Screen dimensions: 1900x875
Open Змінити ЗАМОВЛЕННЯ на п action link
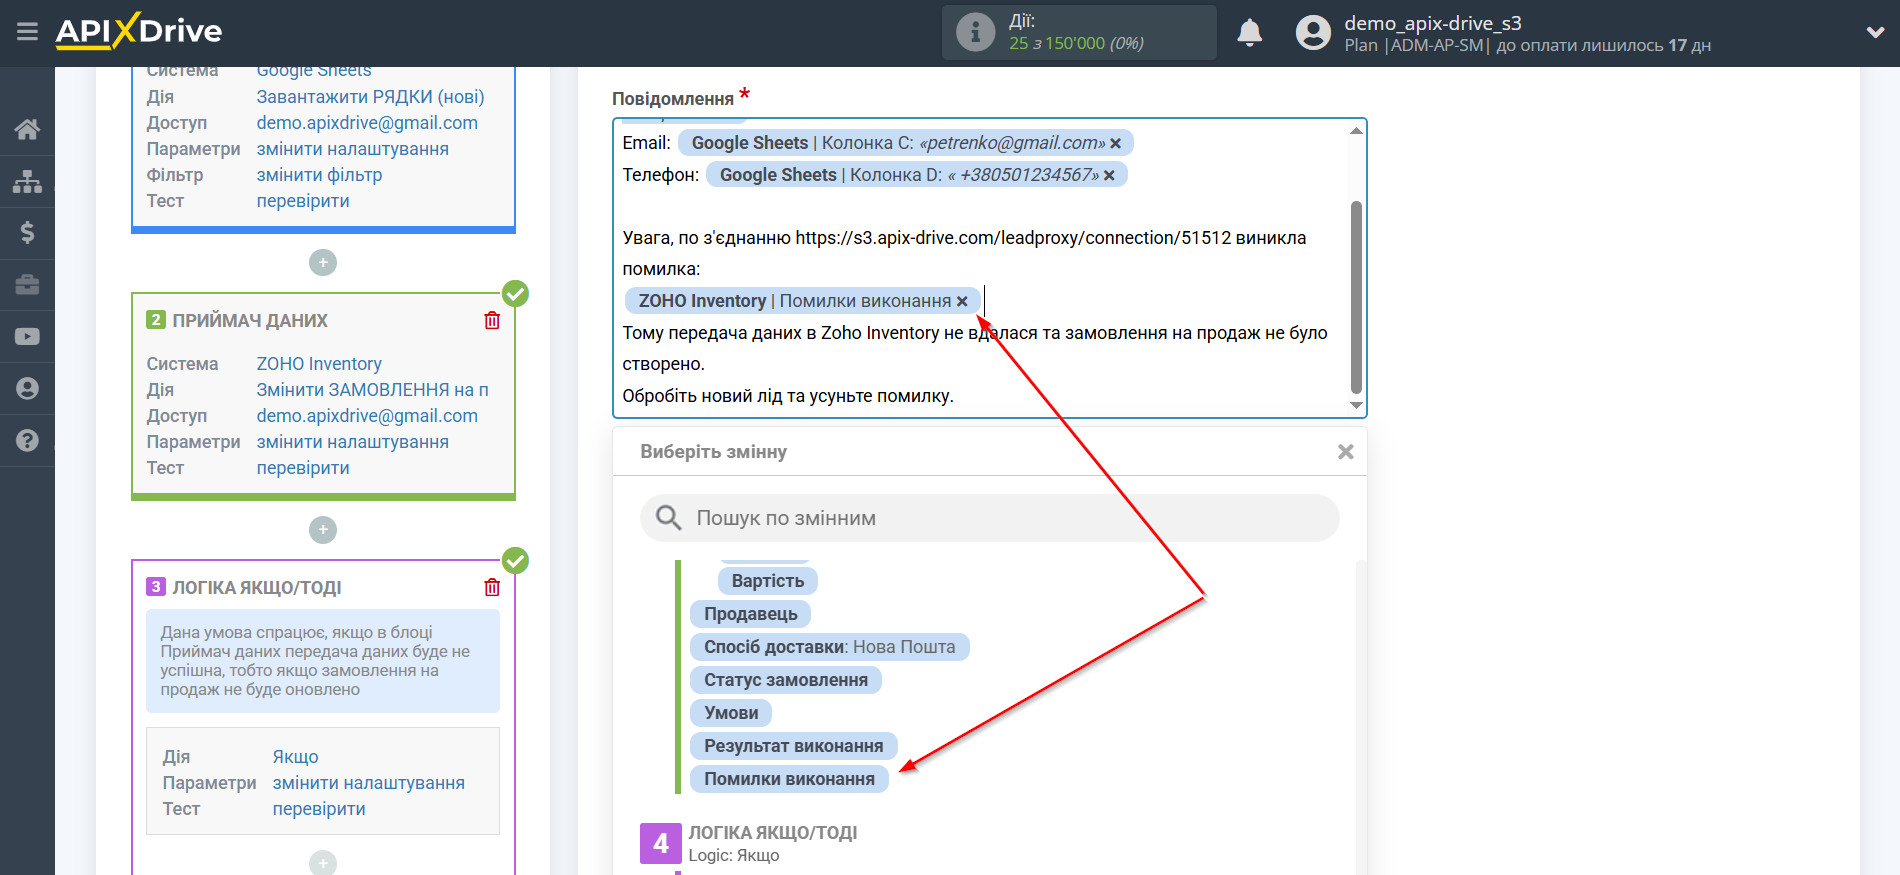tap(372, 390)
